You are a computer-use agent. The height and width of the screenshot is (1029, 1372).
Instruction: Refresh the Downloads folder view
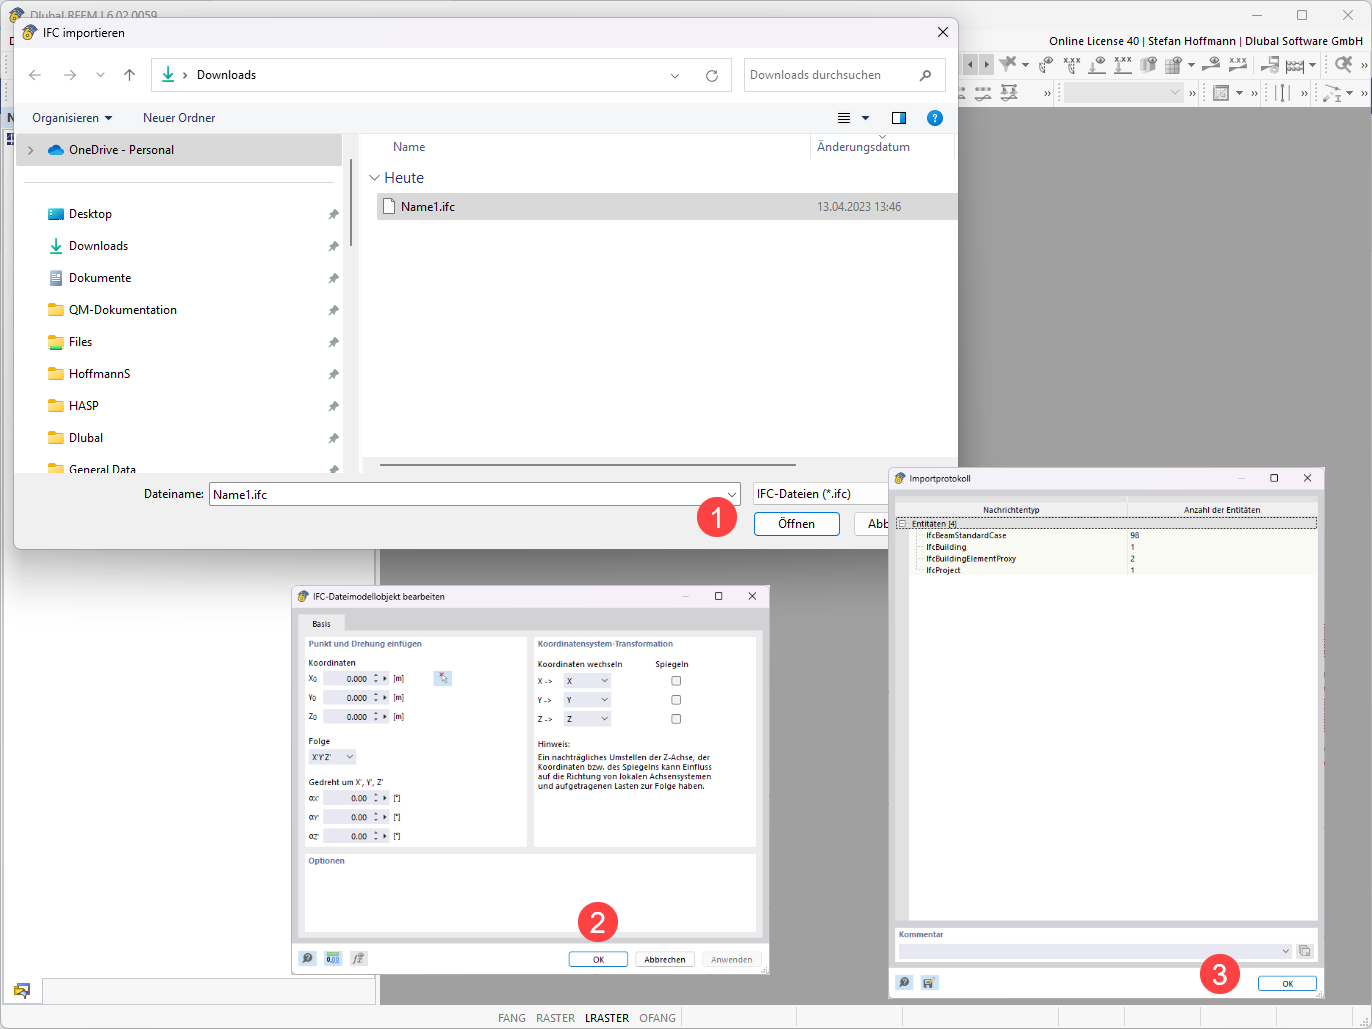(x=711, y=74)
